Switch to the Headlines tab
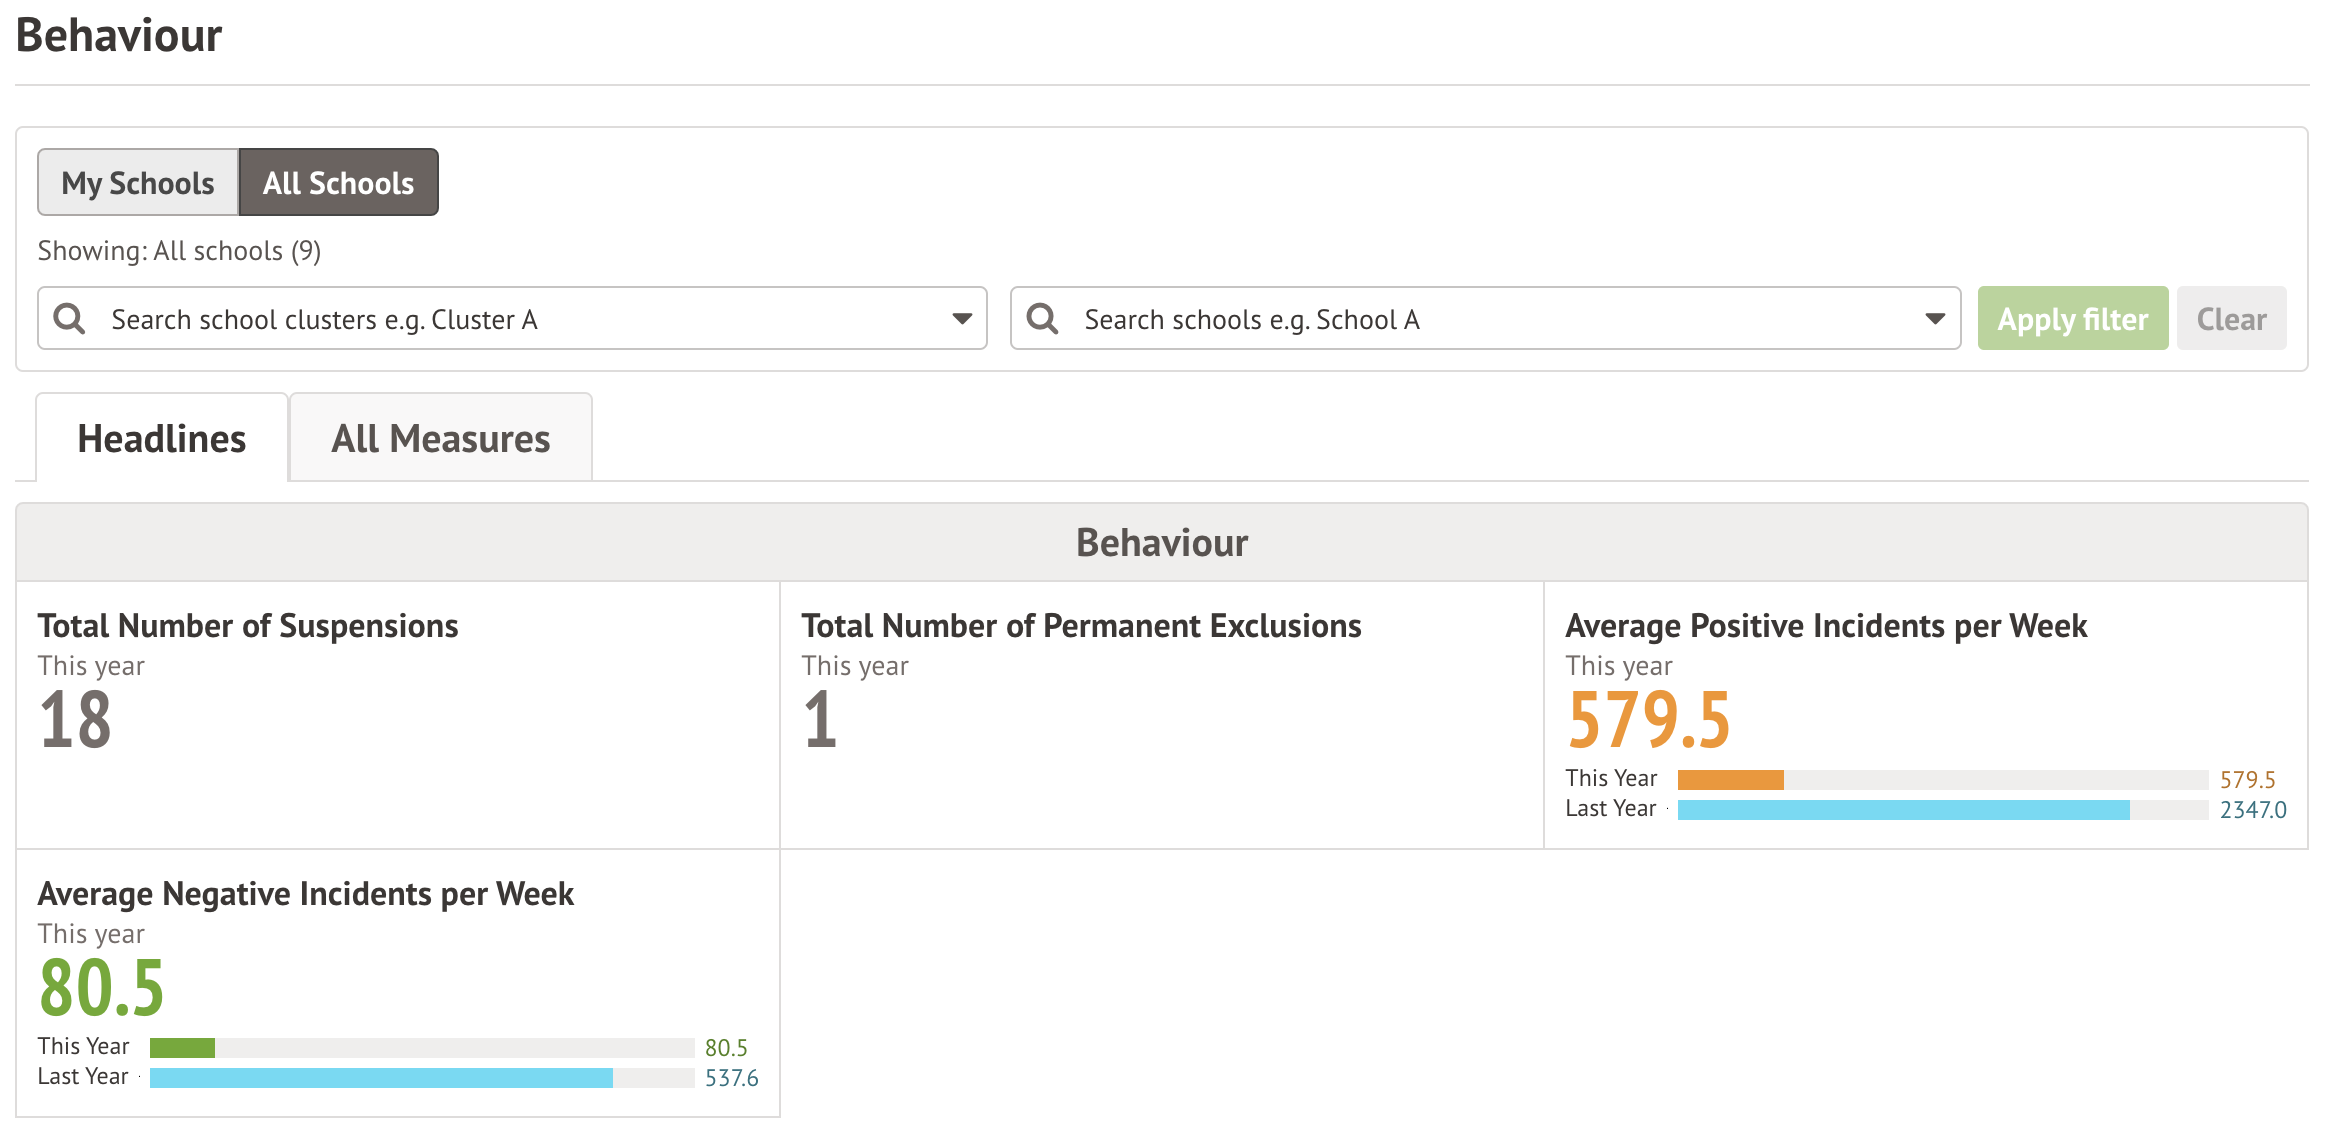 tap(162, 439)
